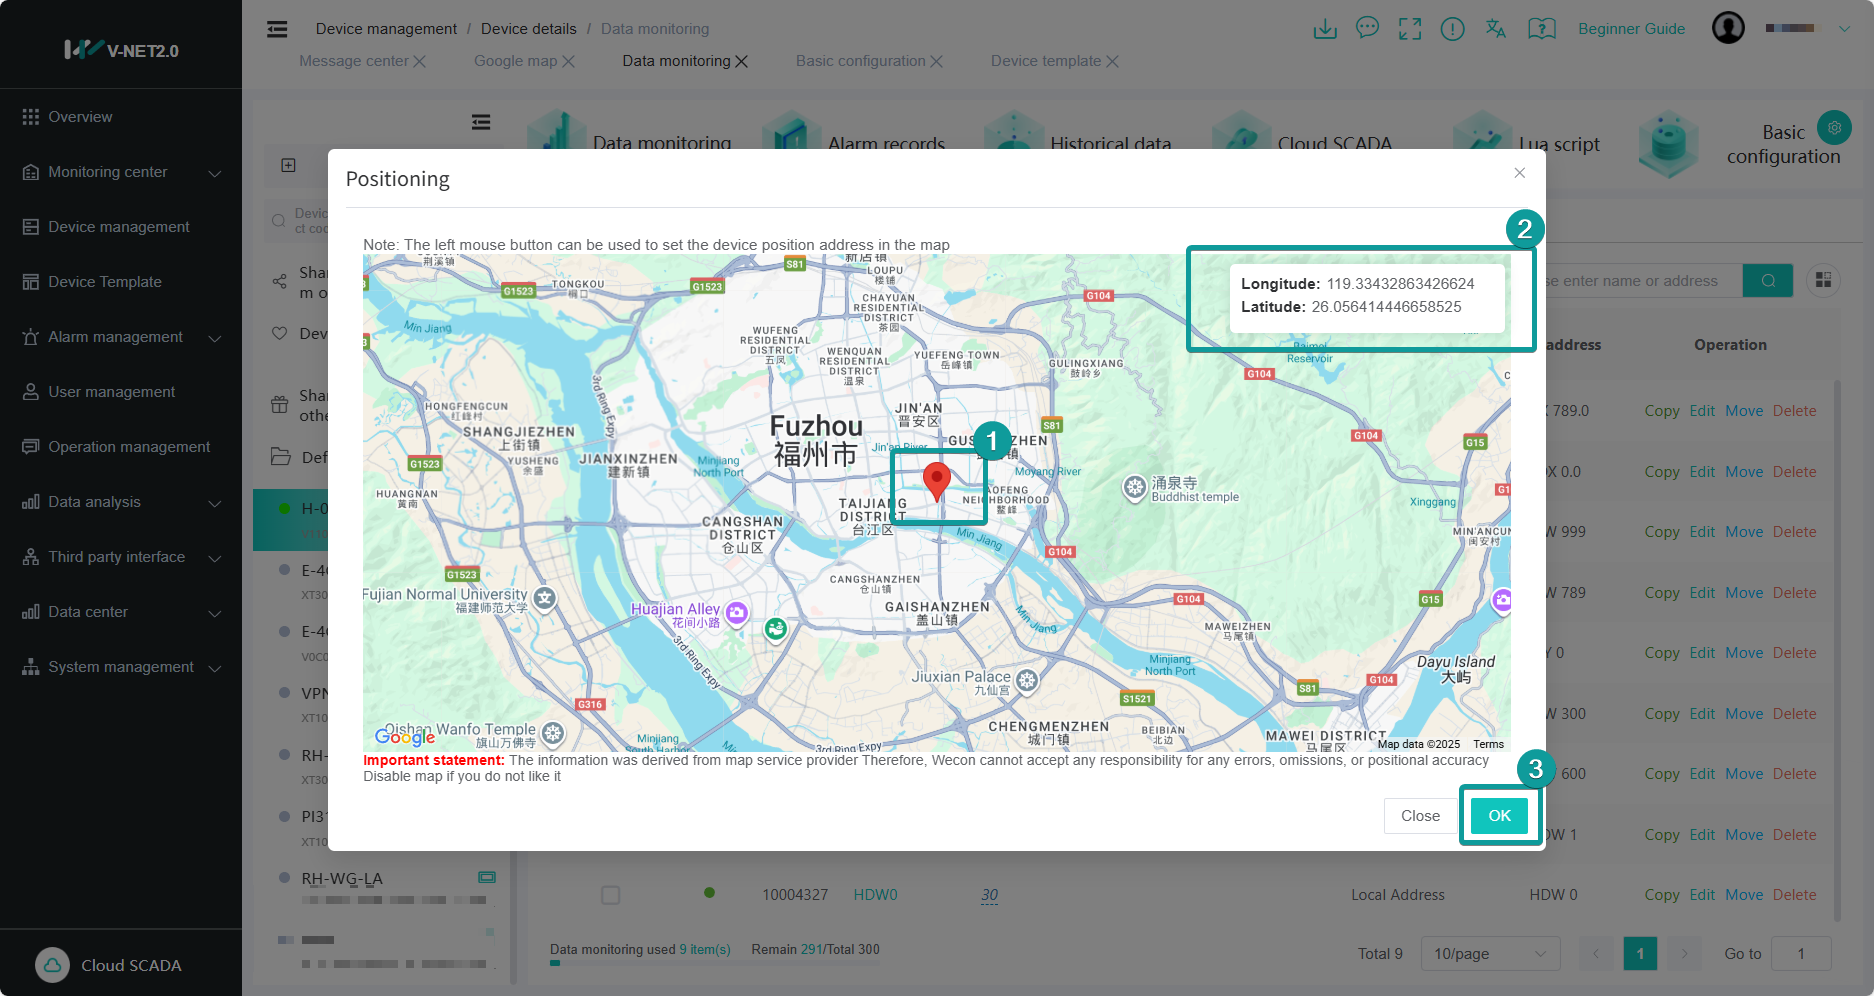The height and width of the screenshot is (996, 1874).
Task: Close the Device template tab
Action: point(1112,61)
